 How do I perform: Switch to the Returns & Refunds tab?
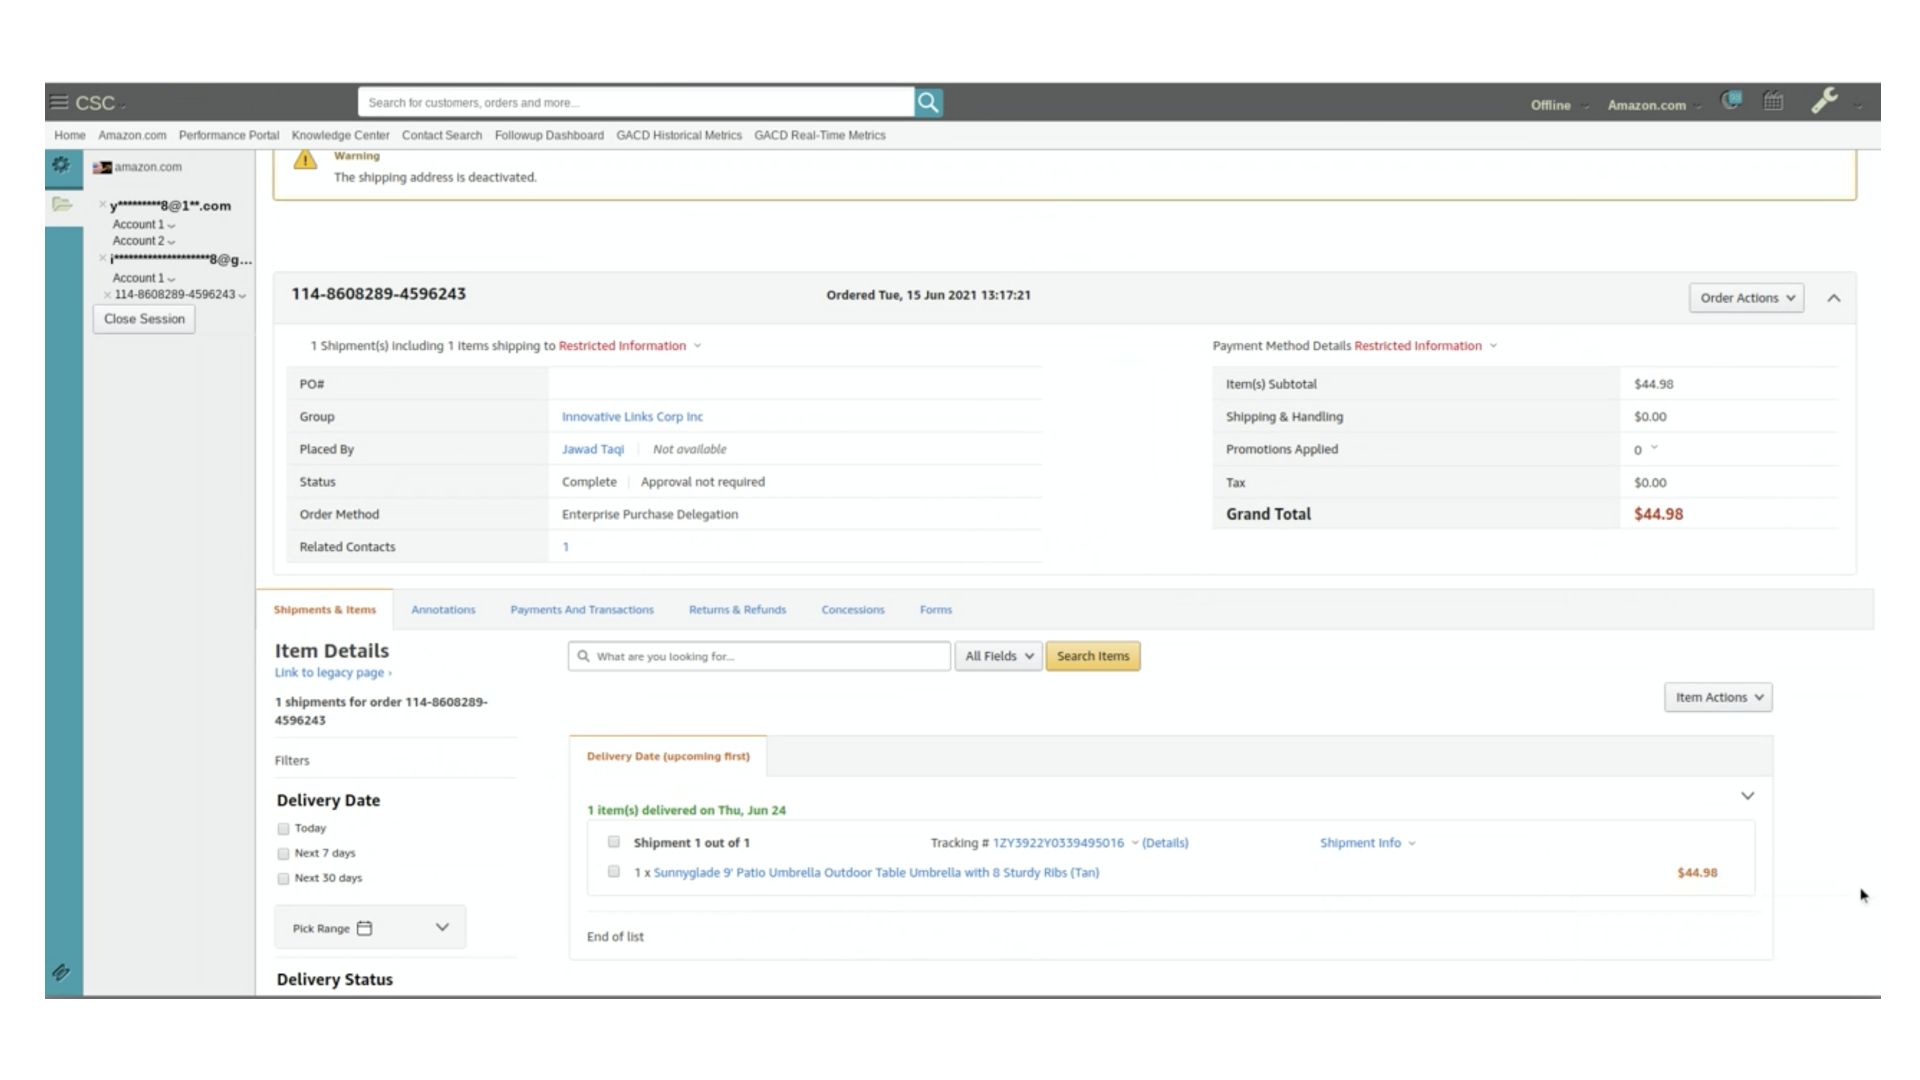click(x=737, y=610)
